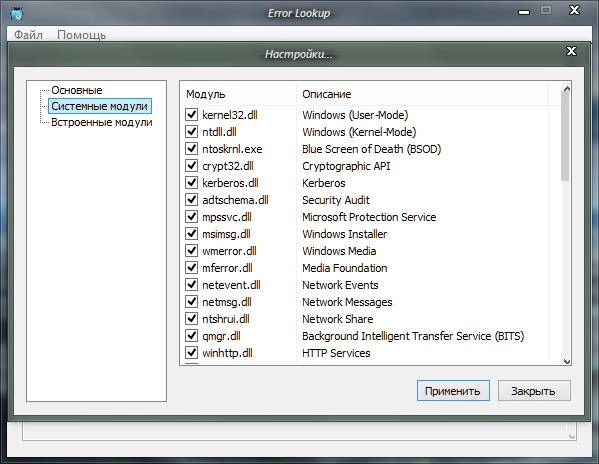The height and width of the screenshot is (464, 599).
Task: Open the Файл menu
Action: click(28, 35)
